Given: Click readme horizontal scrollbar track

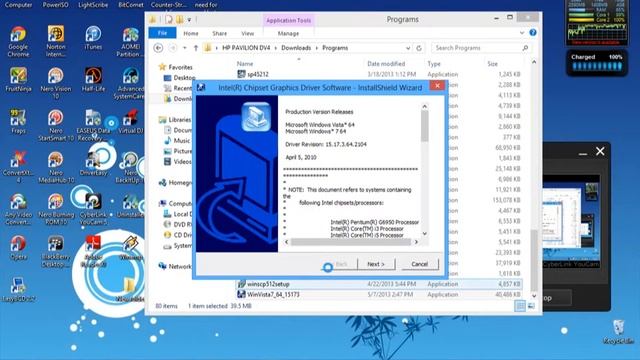Looking at the screenshot, I should pos(351,242).
